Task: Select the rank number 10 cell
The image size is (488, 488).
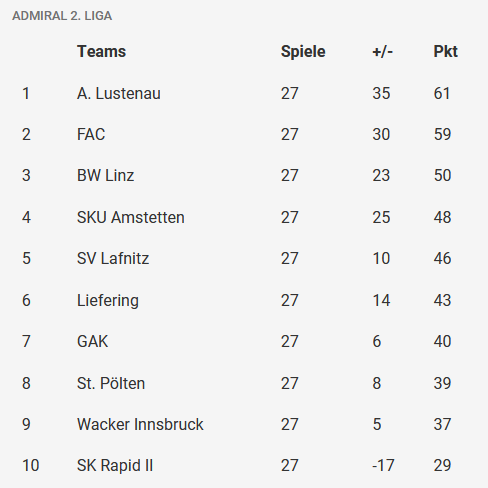Action: [x=31, y=466]
